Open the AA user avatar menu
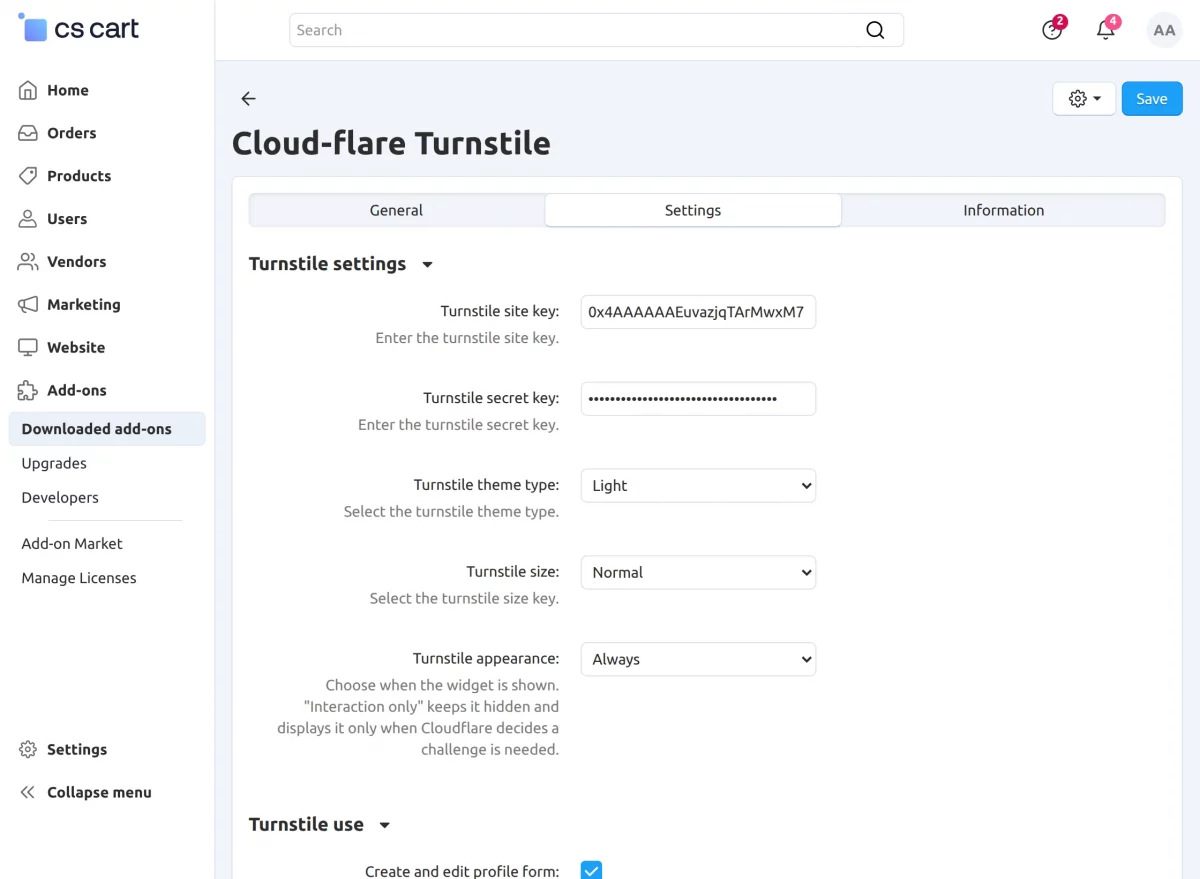Viewport: 1200px width, 879px height. (x=1164, y=30)
